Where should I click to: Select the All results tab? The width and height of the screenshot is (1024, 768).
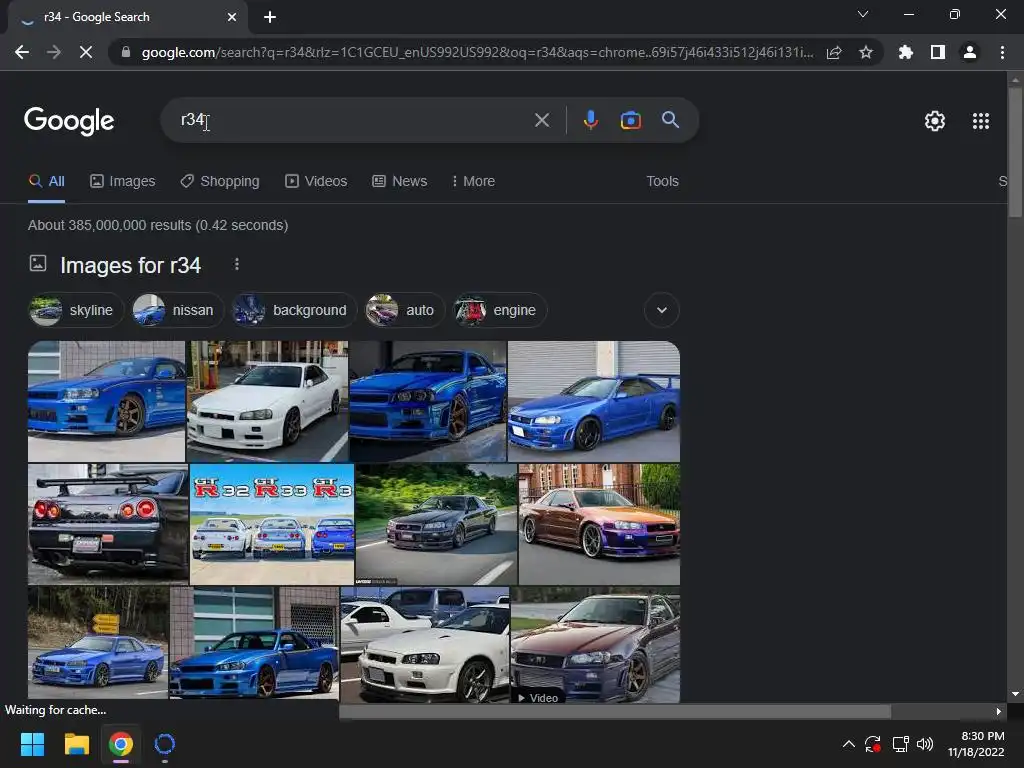pyautogui.click(x=46, y=182)
